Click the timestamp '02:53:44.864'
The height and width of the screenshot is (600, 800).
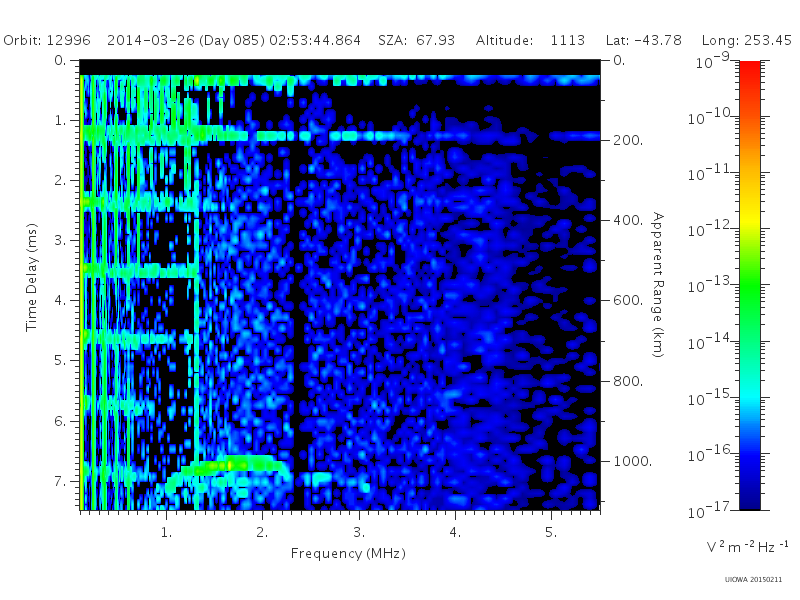[315, 40]
